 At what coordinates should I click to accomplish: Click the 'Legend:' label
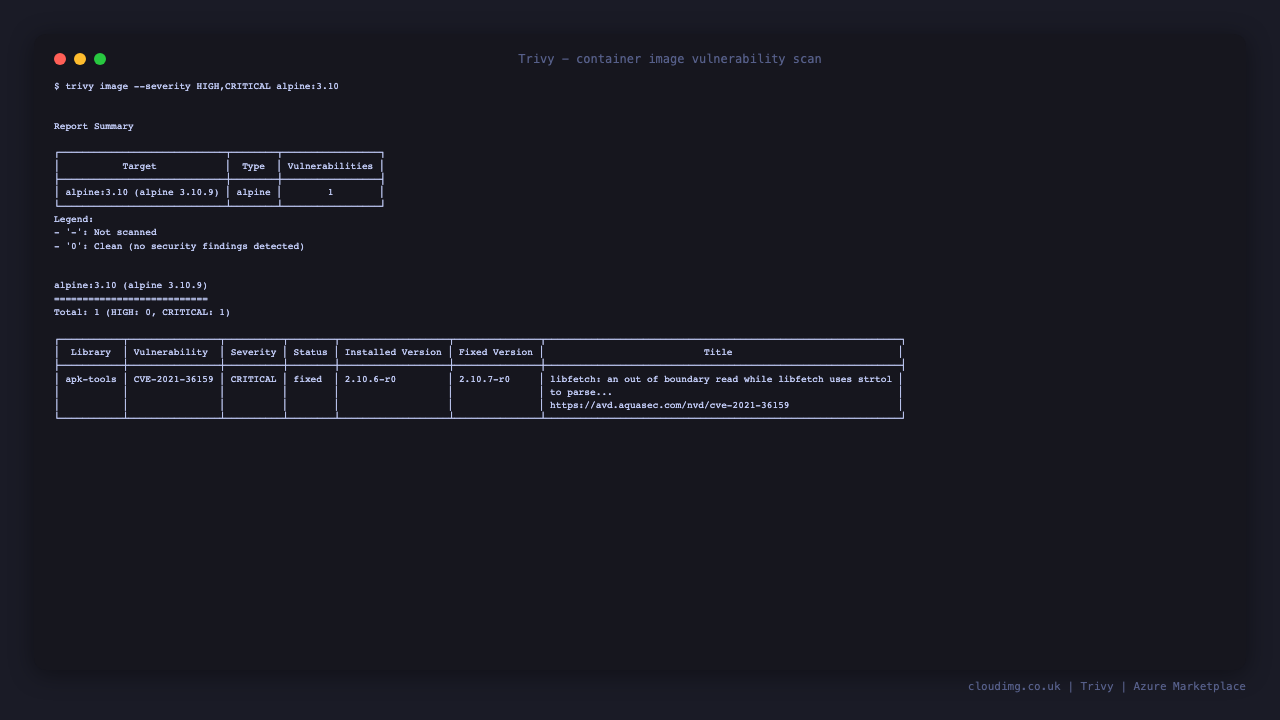point(74,219)
